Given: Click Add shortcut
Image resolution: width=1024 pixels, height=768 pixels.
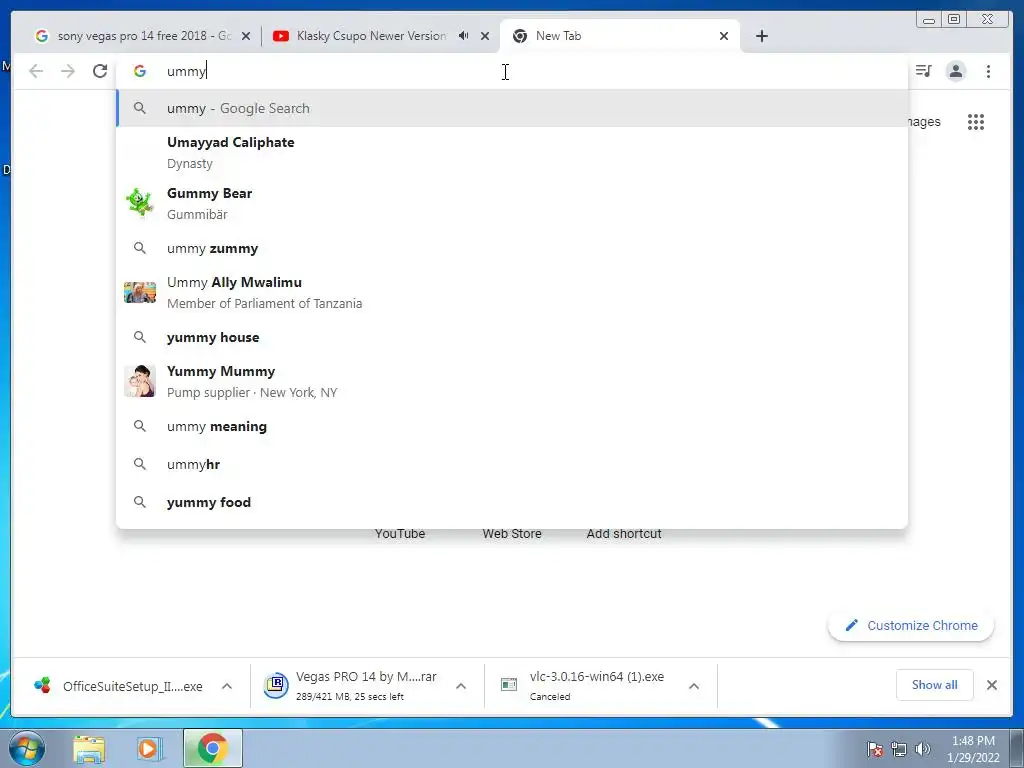Looking at the screenshot, I should point(624,534).
